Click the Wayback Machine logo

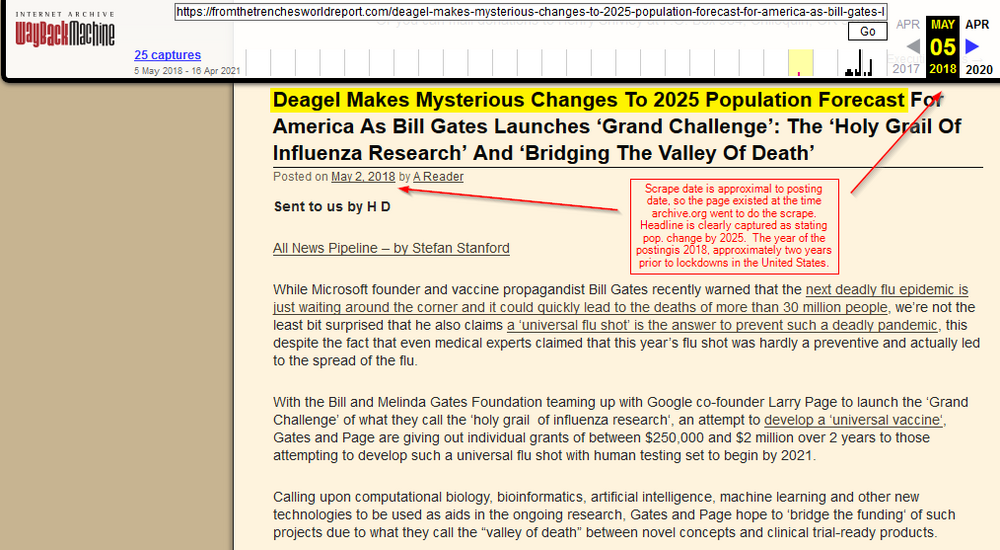coord(65,29)
